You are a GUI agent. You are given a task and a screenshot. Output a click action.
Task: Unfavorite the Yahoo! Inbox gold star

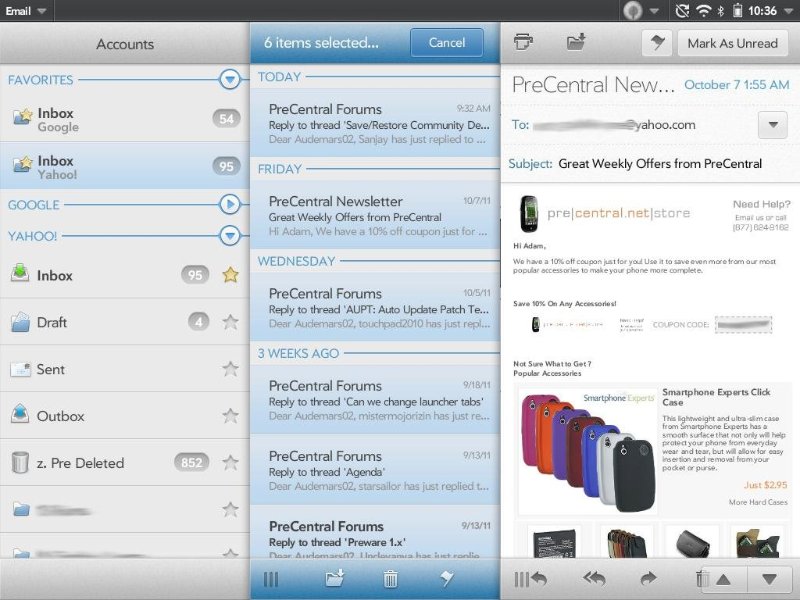click(231, 274)
